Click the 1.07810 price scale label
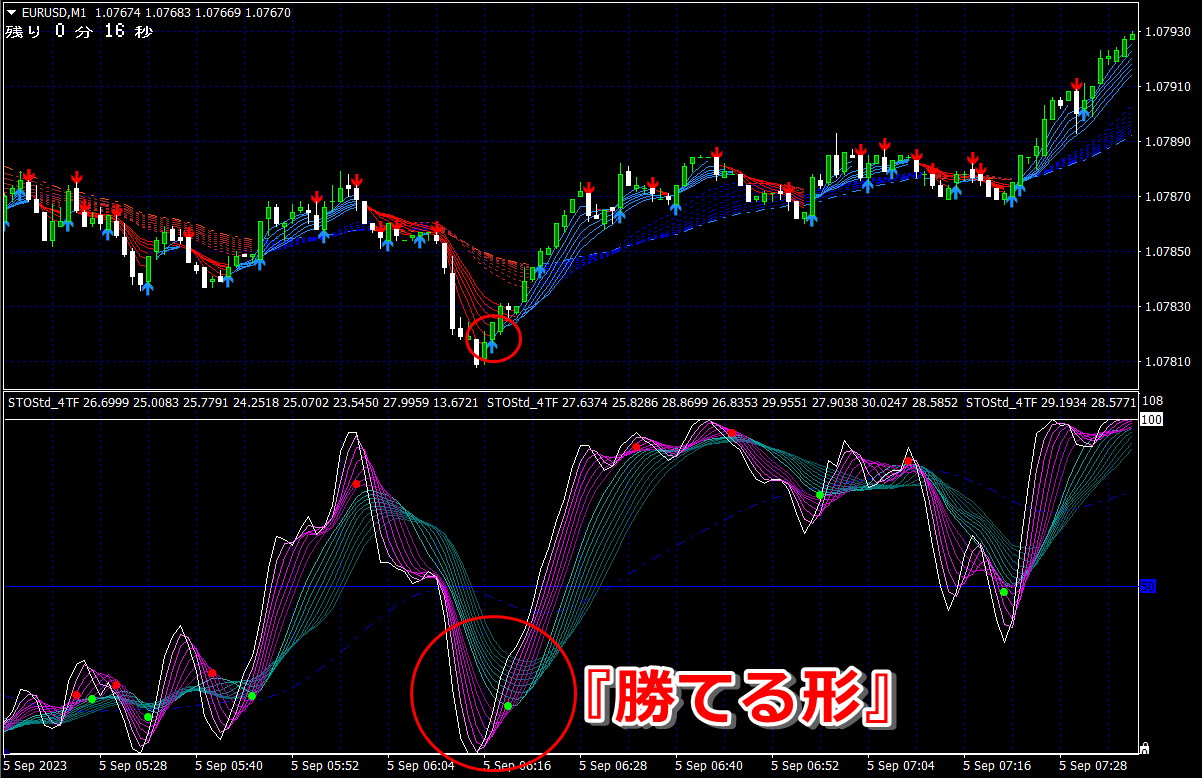Screen dimensions: 1202x778 [x=1167, y=362]
